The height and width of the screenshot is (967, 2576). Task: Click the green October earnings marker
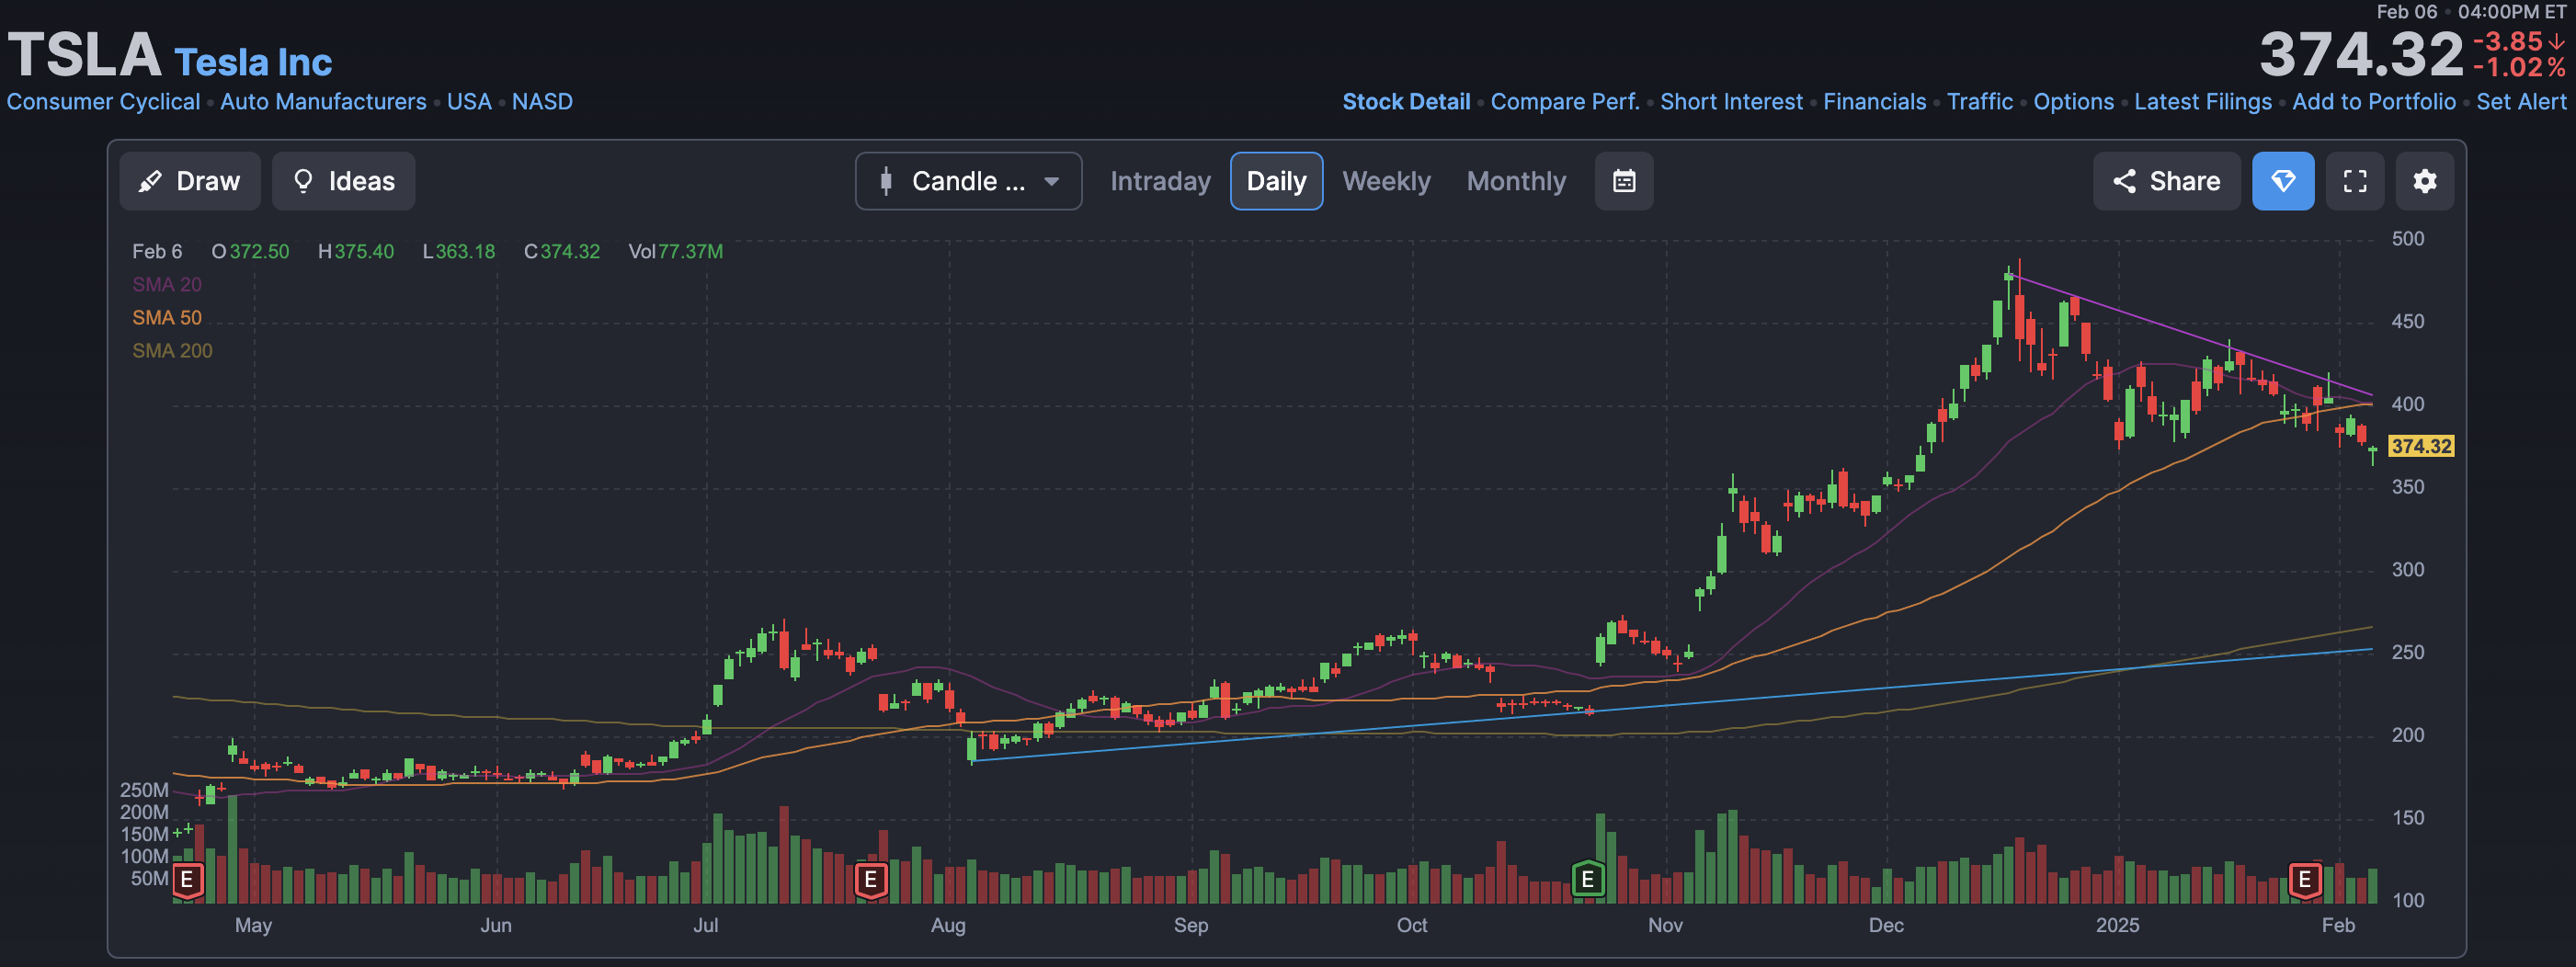pyautogui.click(x=1587, y=880)
